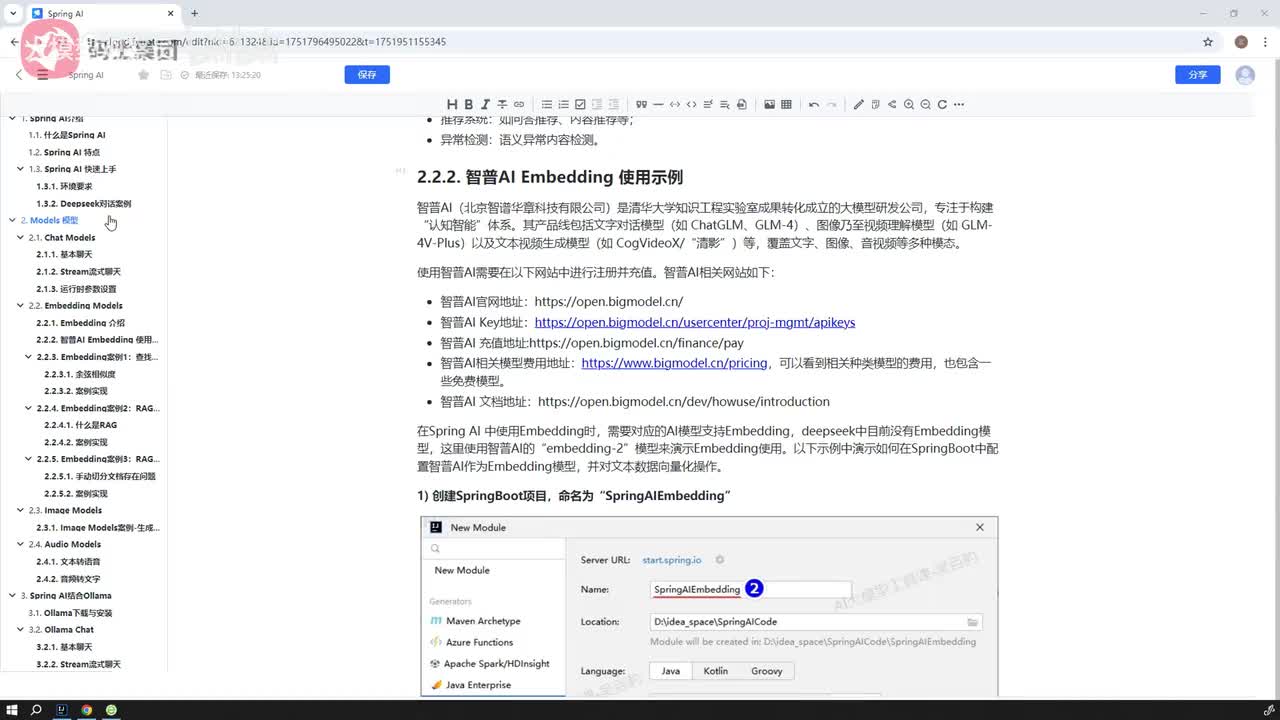Open the user avatar beside 分享

(x=1245, y=75)
